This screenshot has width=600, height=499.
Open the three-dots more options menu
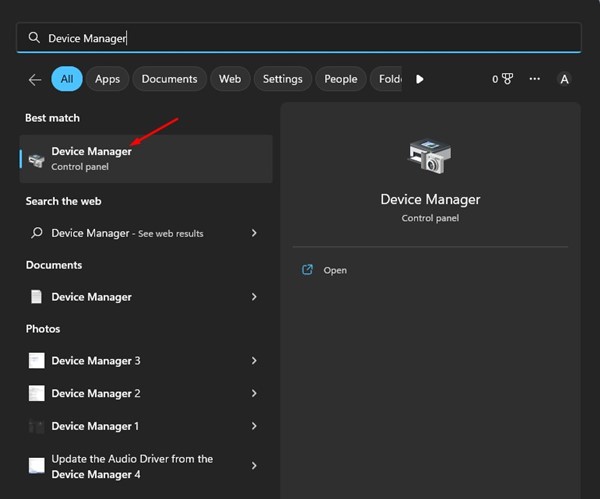pyautogui.click(x=535, y=79)
